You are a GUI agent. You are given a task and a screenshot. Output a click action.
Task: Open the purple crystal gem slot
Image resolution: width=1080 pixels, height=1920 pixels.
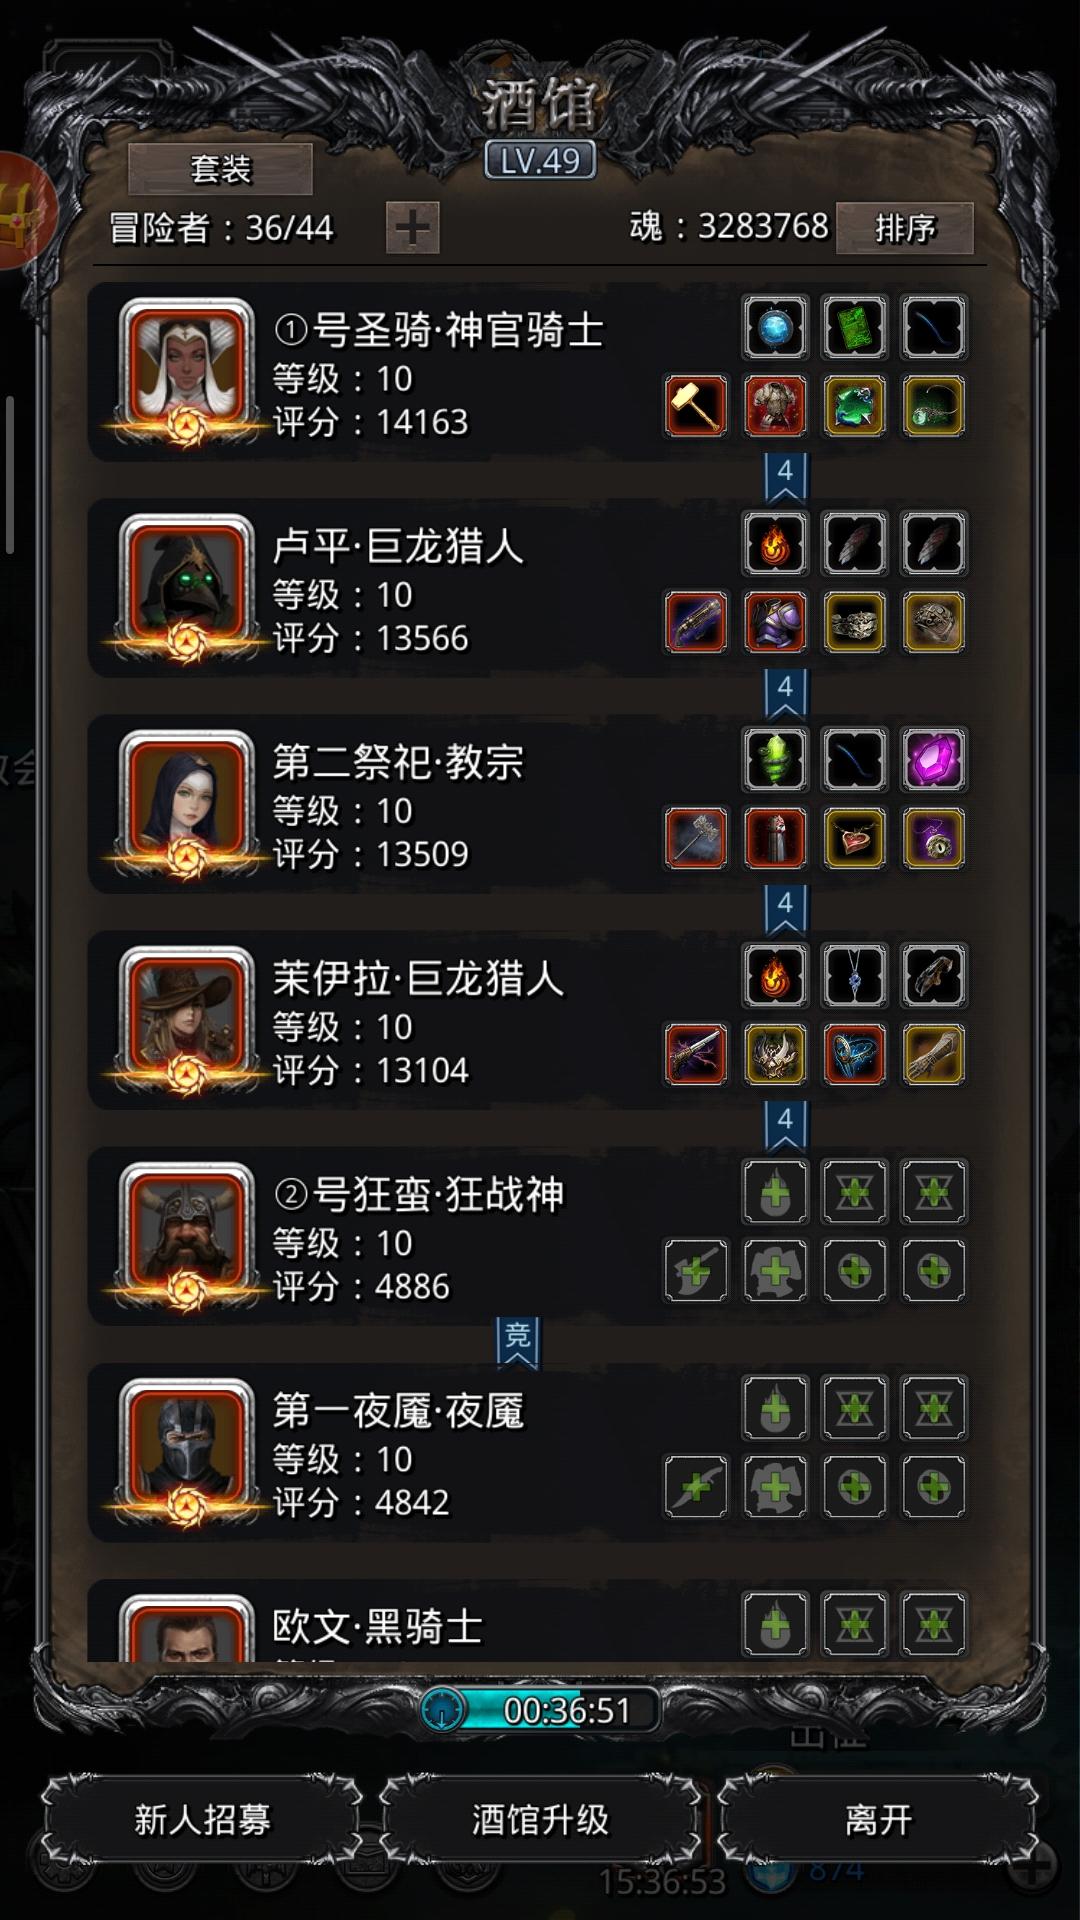pyautogui.click(x=933, y=759)
